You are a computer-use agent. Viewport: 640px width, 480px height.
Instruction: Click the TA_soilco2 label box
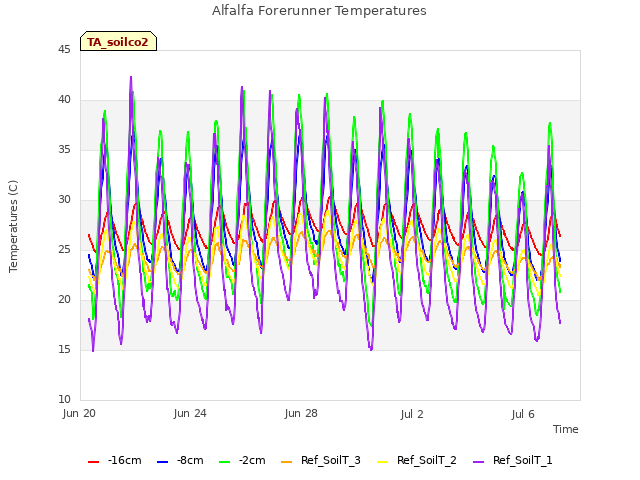[x=118, y=41]
